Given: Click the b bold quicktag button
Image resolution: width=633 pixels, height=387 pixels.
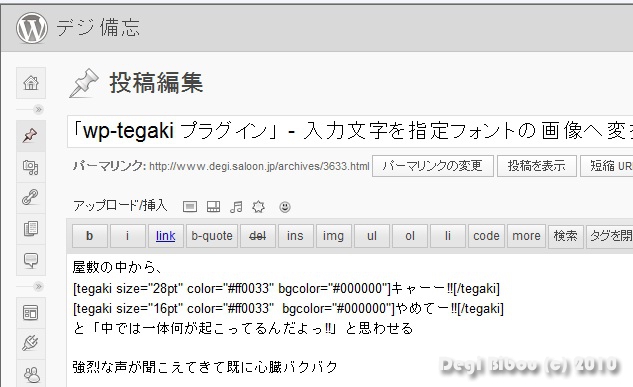Looking at the screenshot, I should (90, 236).
